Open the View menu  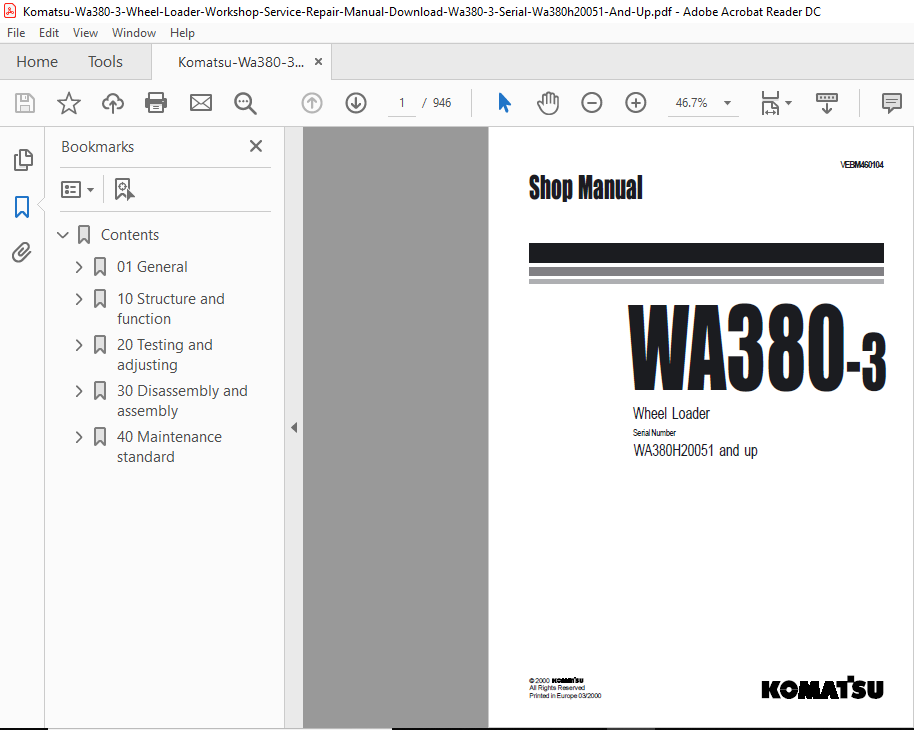point(85,33)
